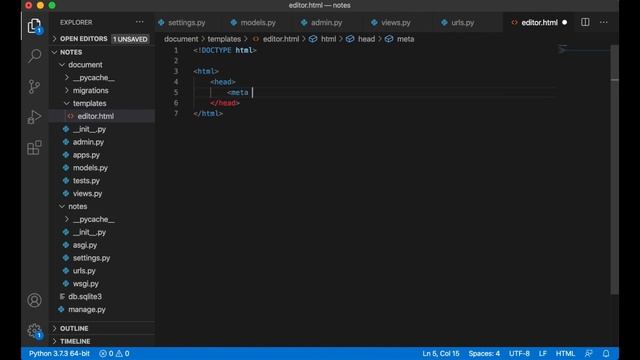
Task: Click the split editor right icon
Action: click(585, 22)
